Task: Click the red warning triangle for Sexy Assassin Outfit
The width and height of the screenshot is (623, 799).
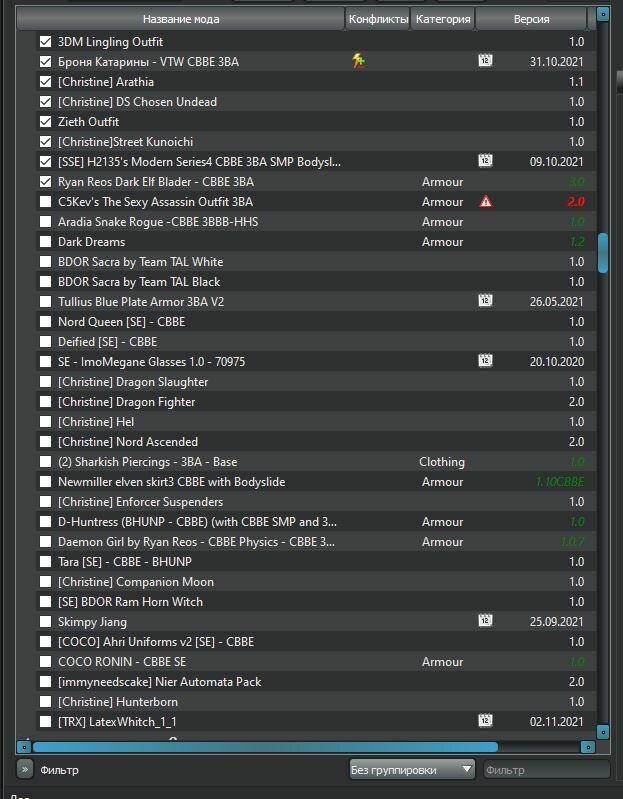Action: tap(486, 202)
